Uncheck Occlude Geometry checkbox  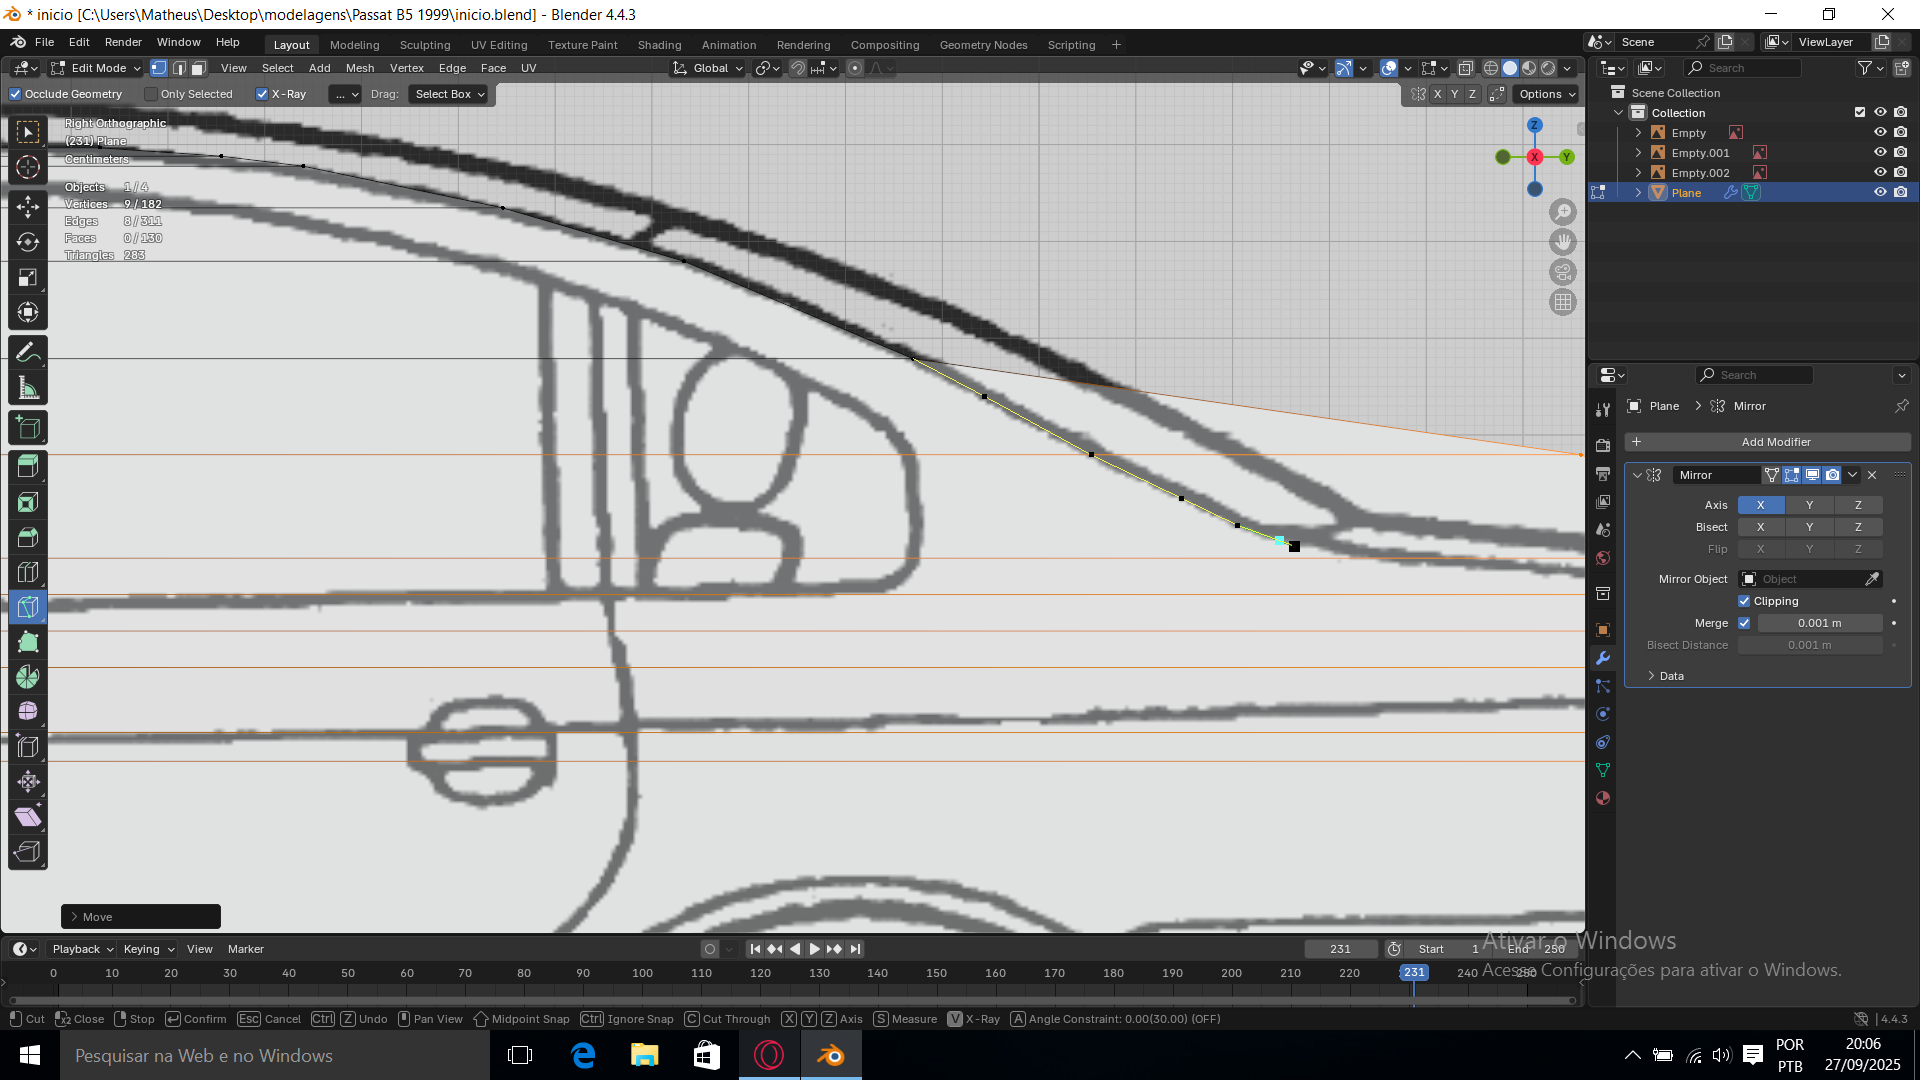click(15, 94)
